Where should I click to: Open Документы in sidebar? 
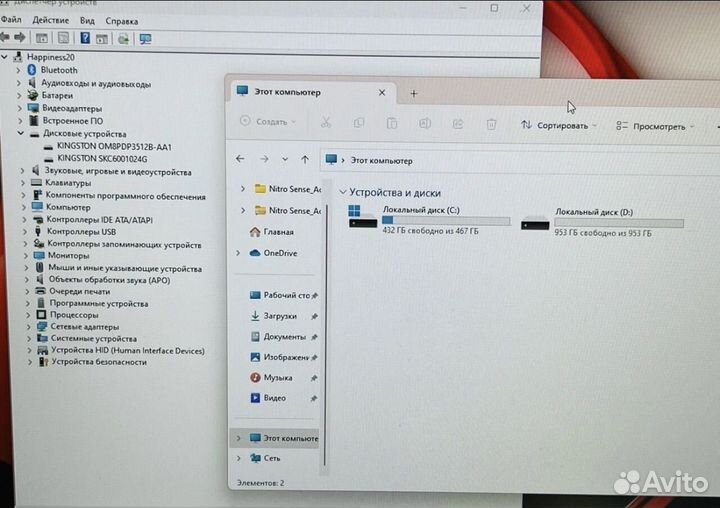click(x=278, y=337)
